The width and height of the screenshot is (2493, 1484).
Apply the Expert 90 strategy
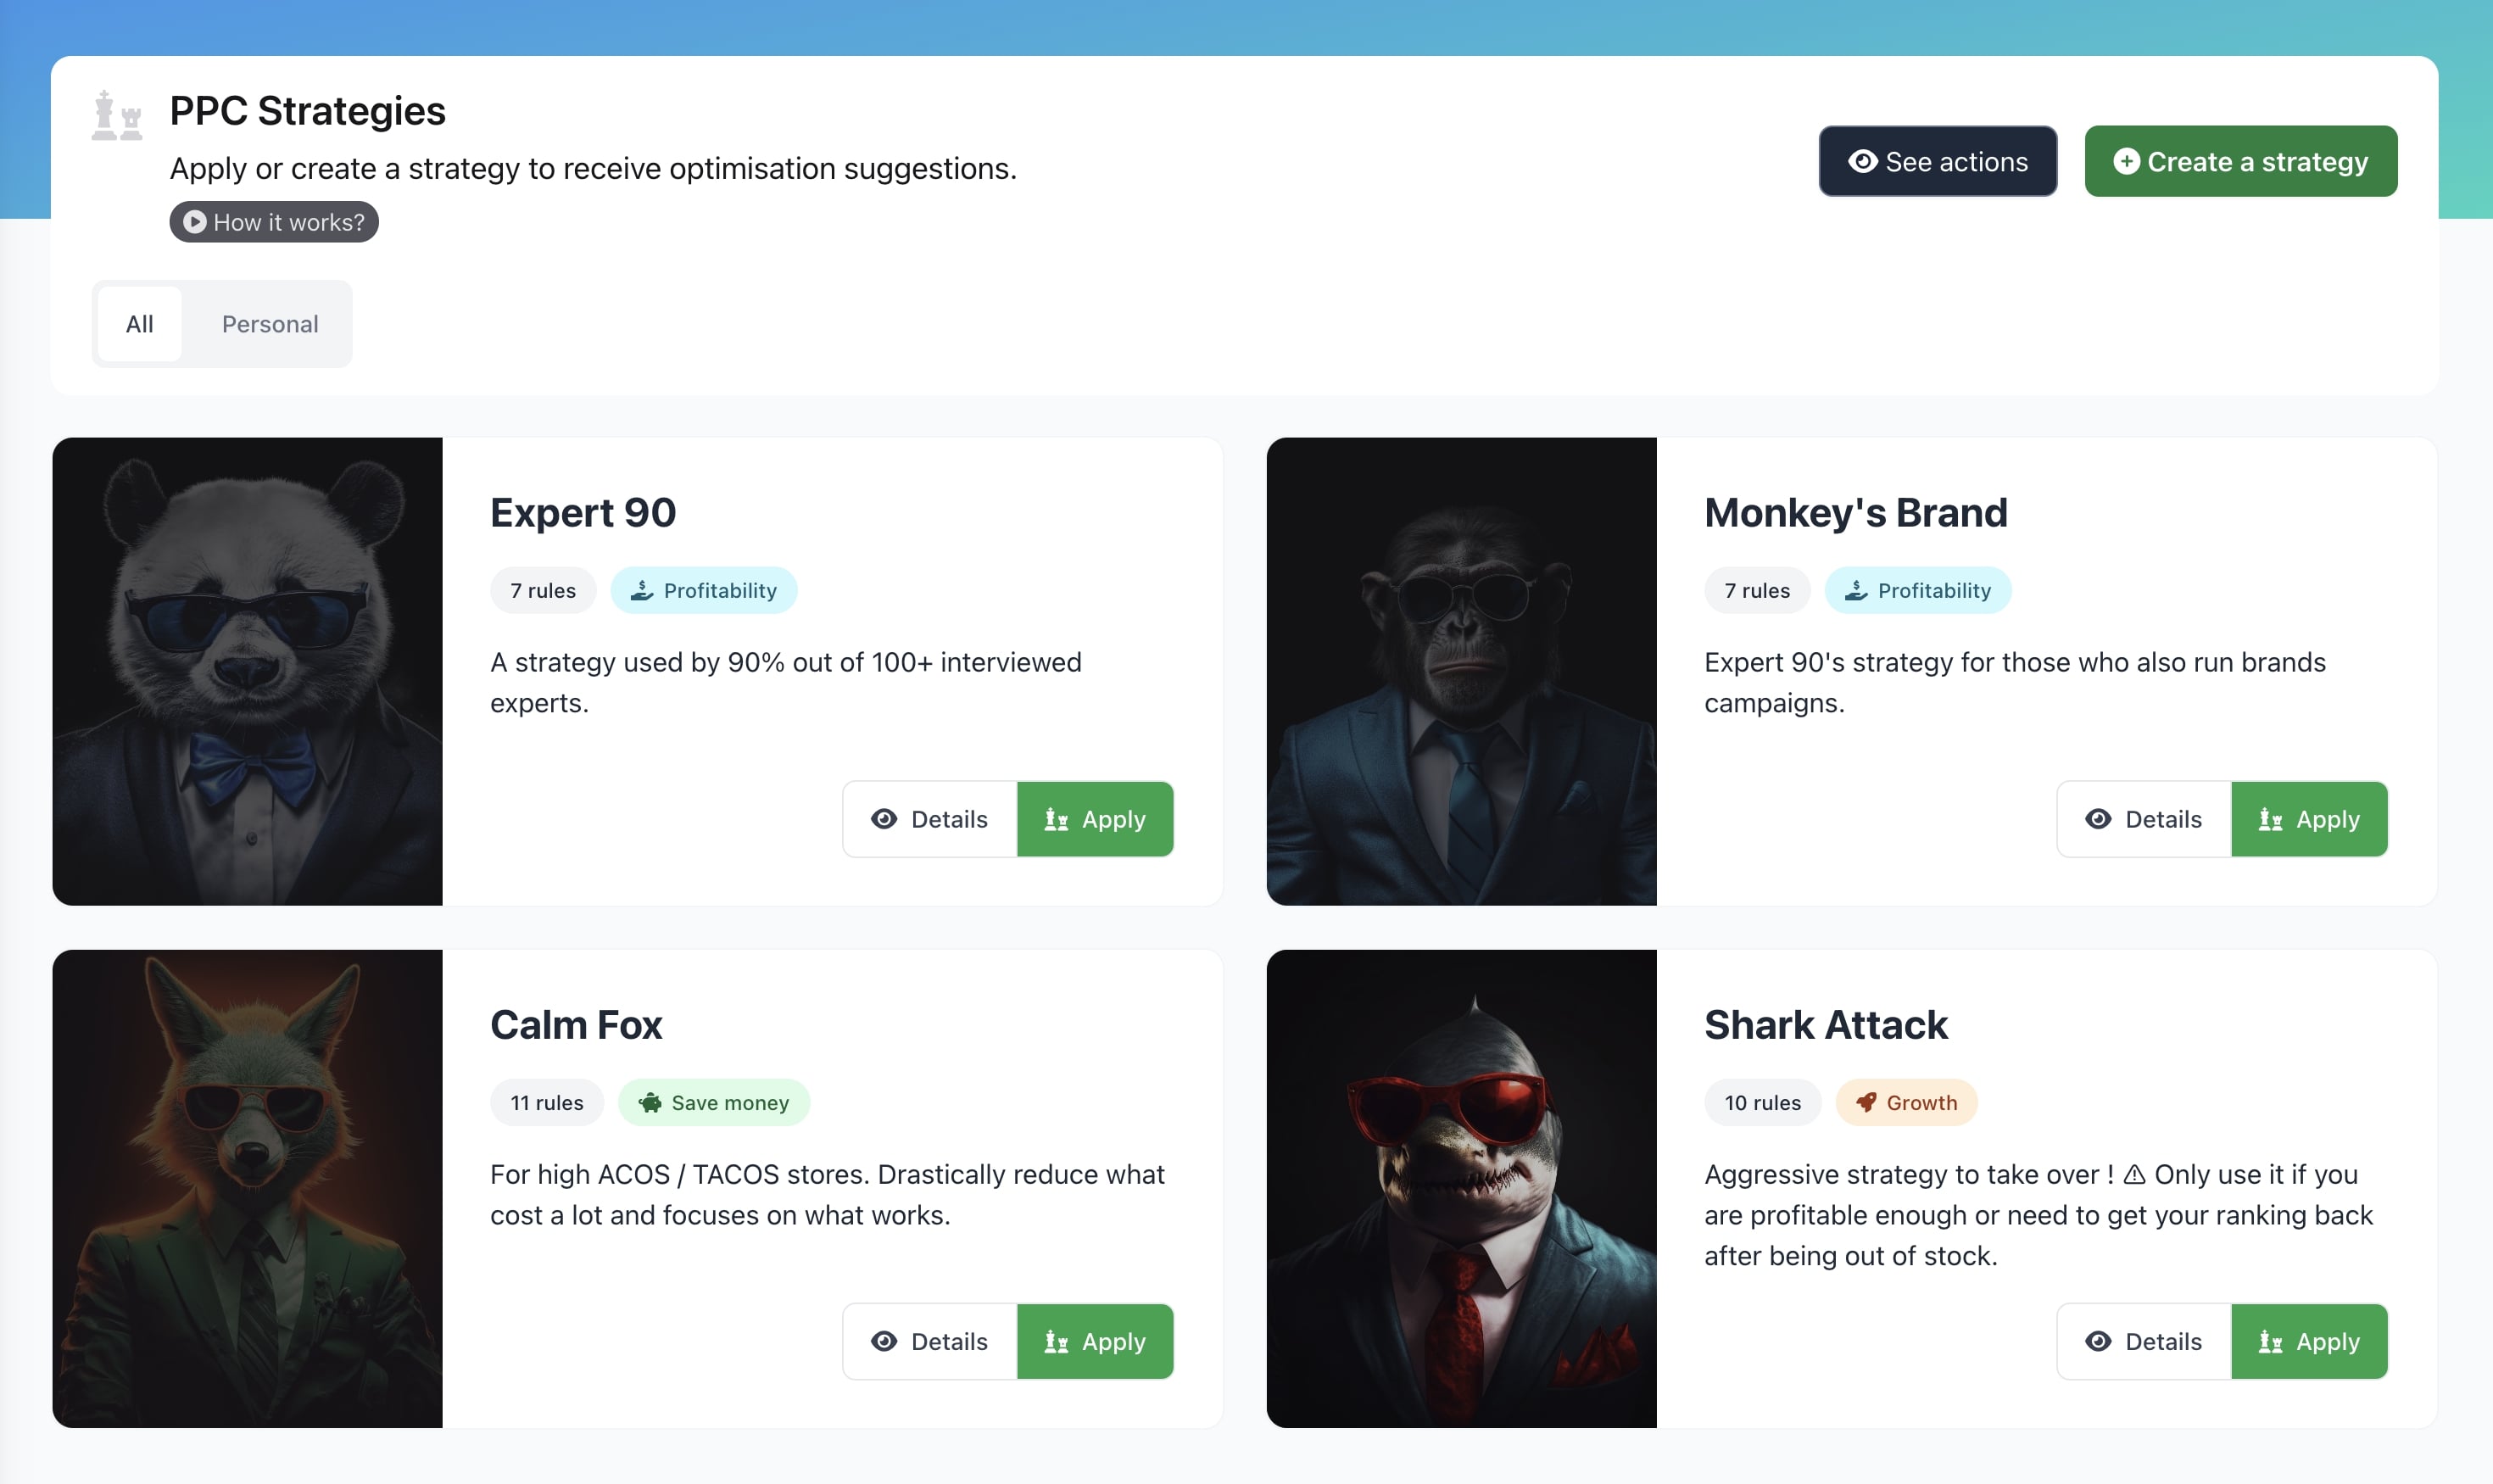click(1095, 819)
